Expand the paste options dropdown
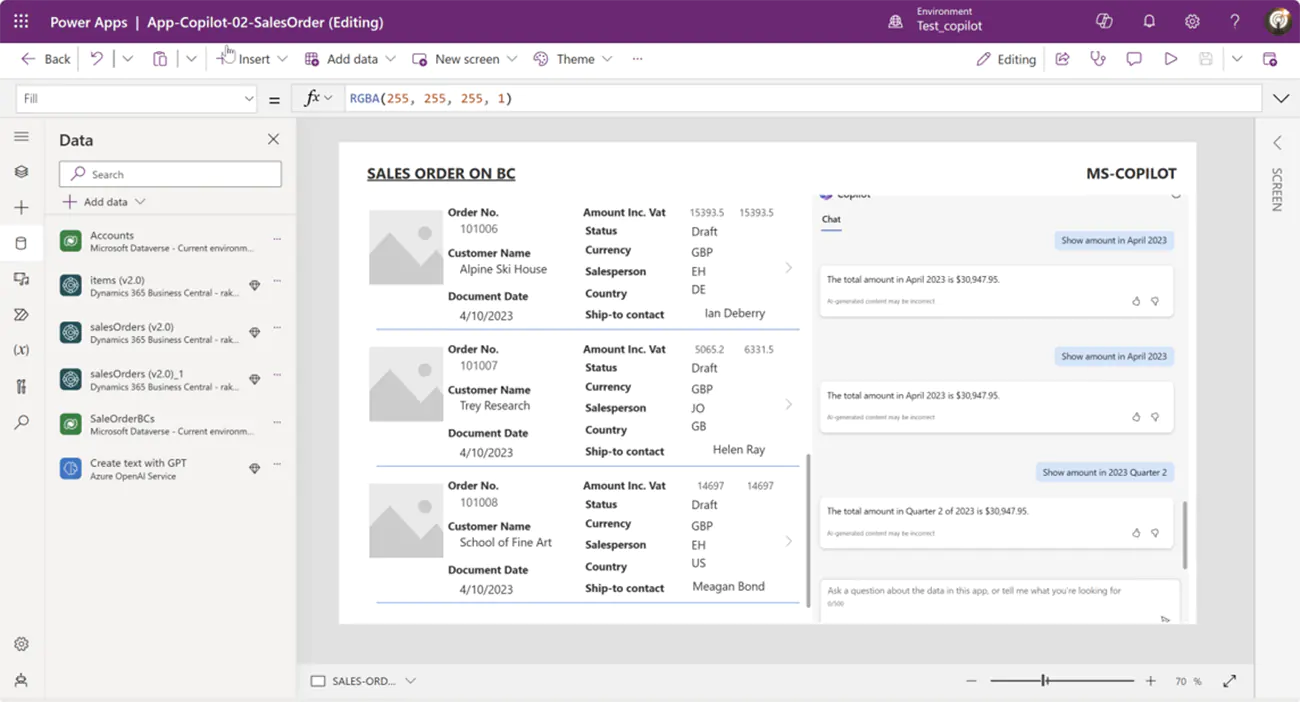This screenshot has width=1300, height=702. pyautogui.click(x=190, y=59)
